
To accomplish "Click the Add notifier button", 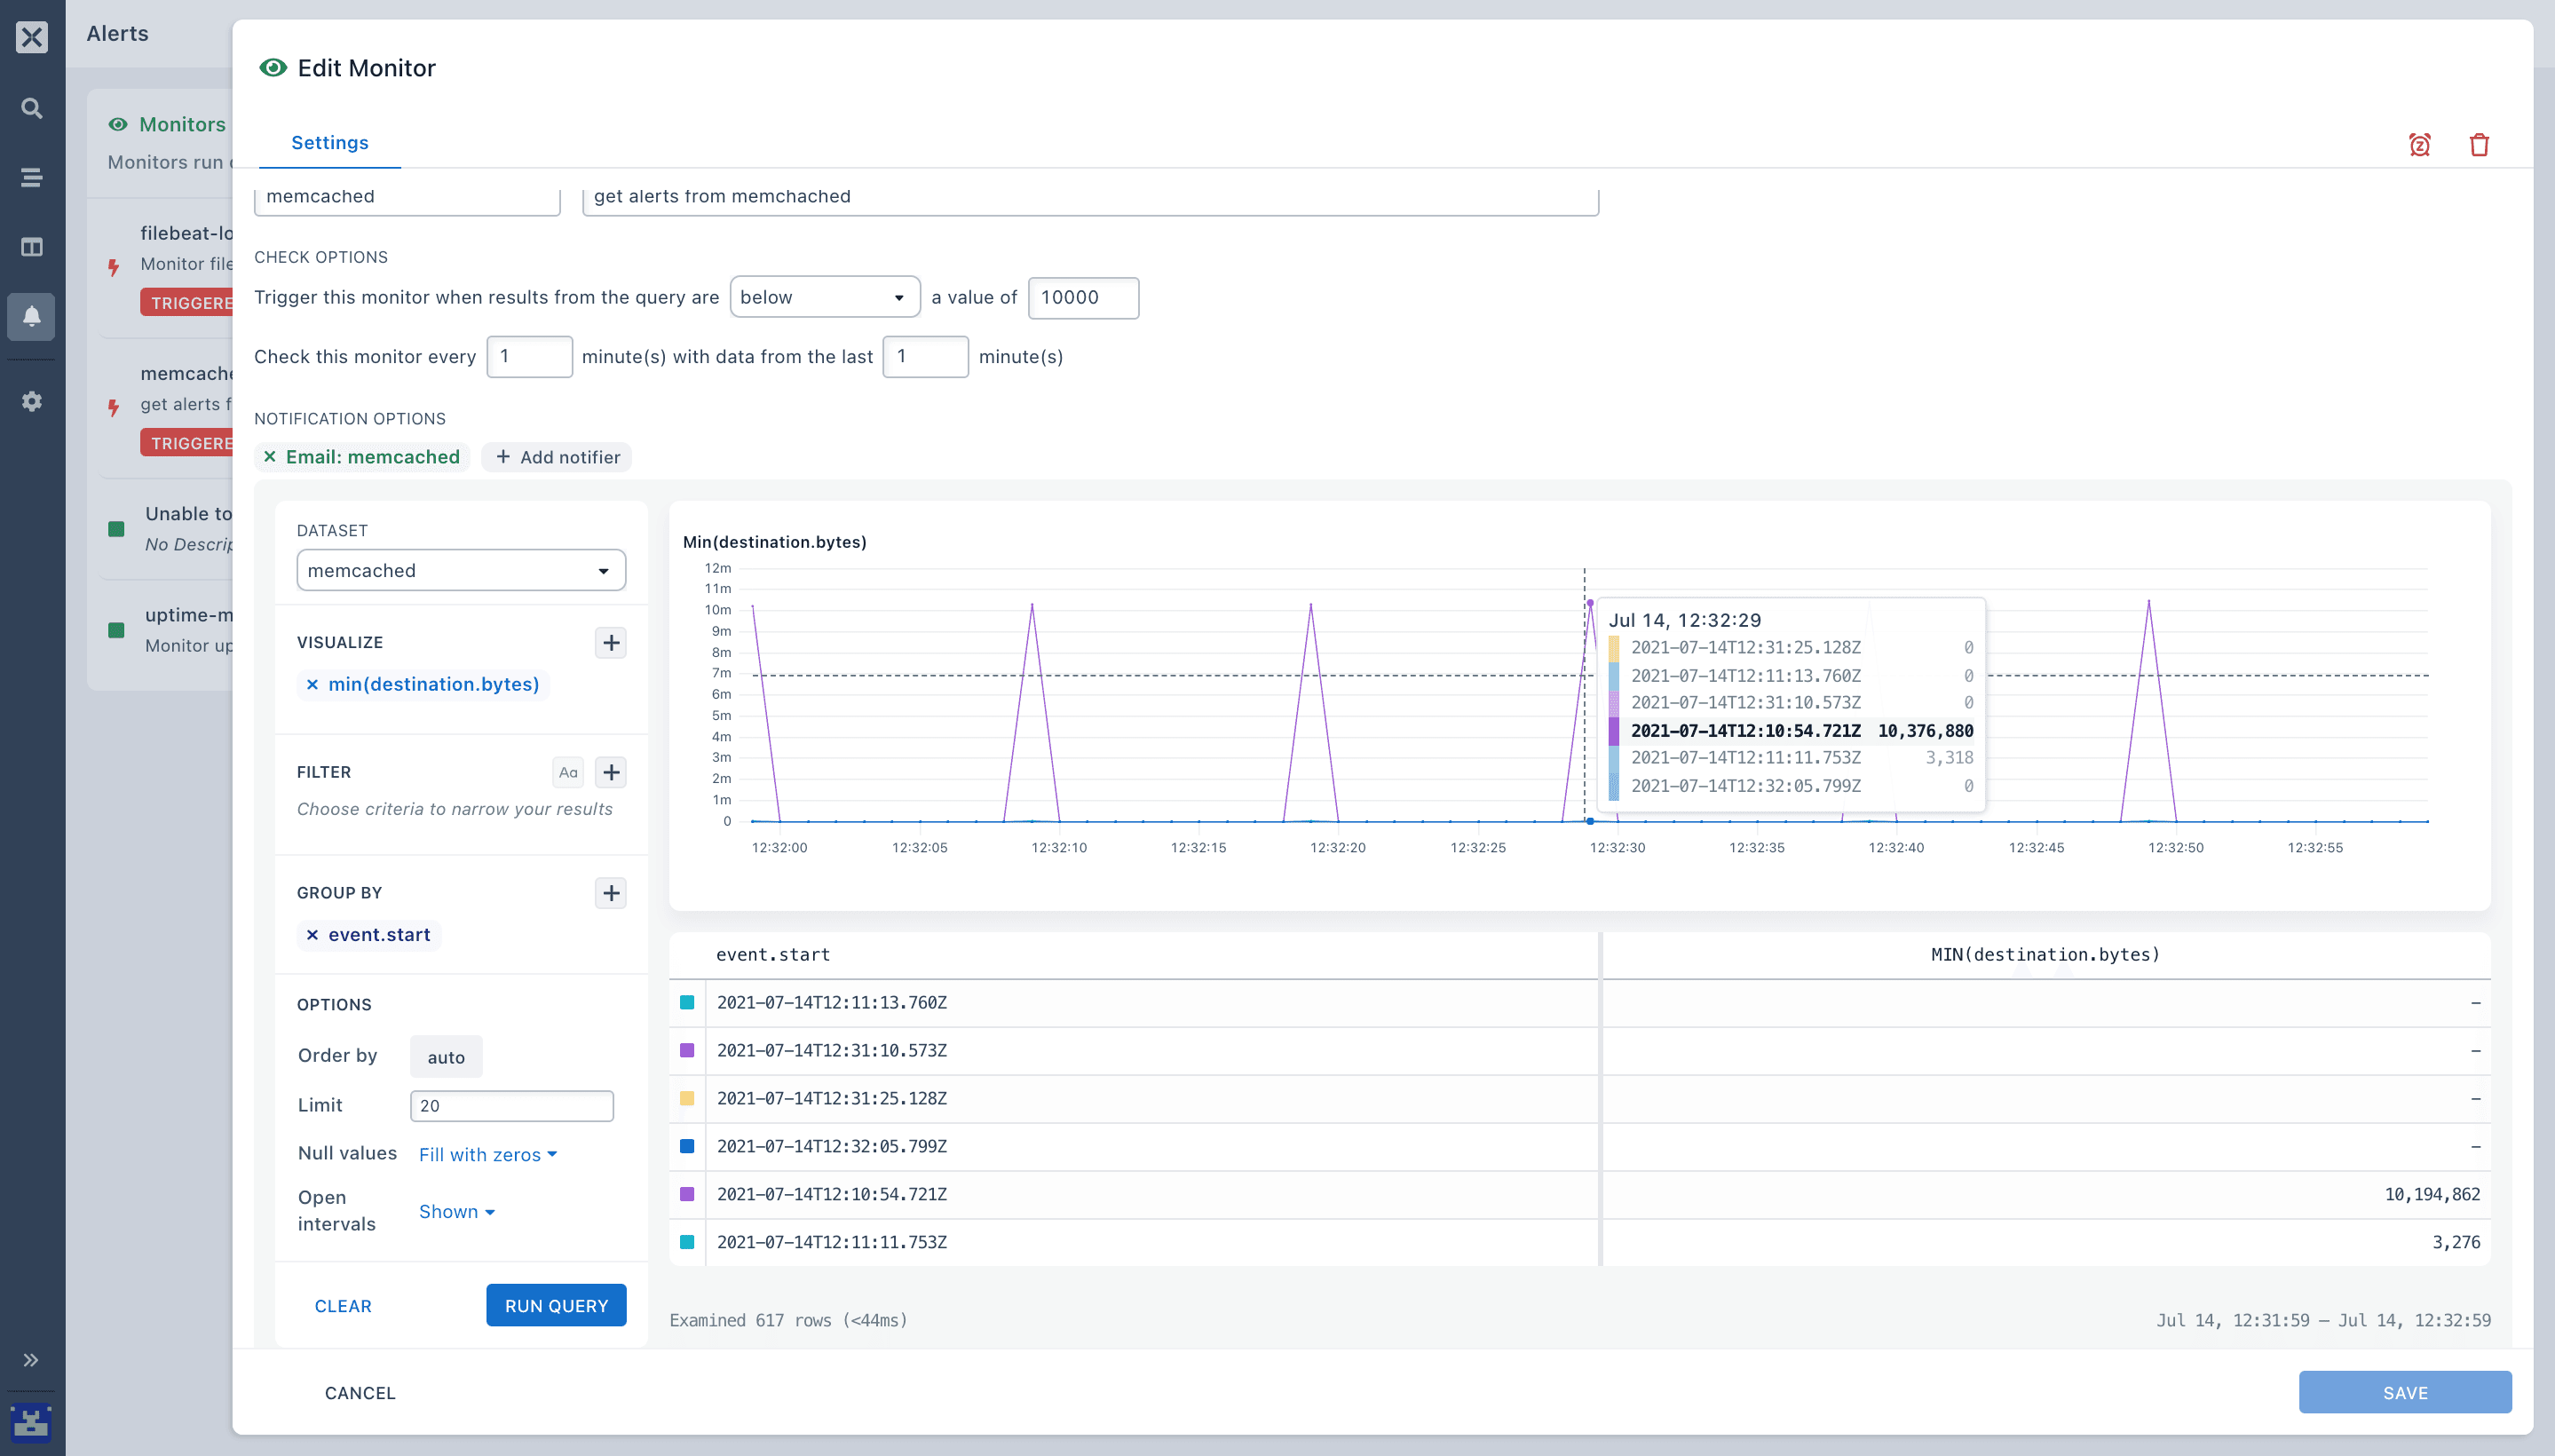I will pyautogui.click(x=557, y=457).
